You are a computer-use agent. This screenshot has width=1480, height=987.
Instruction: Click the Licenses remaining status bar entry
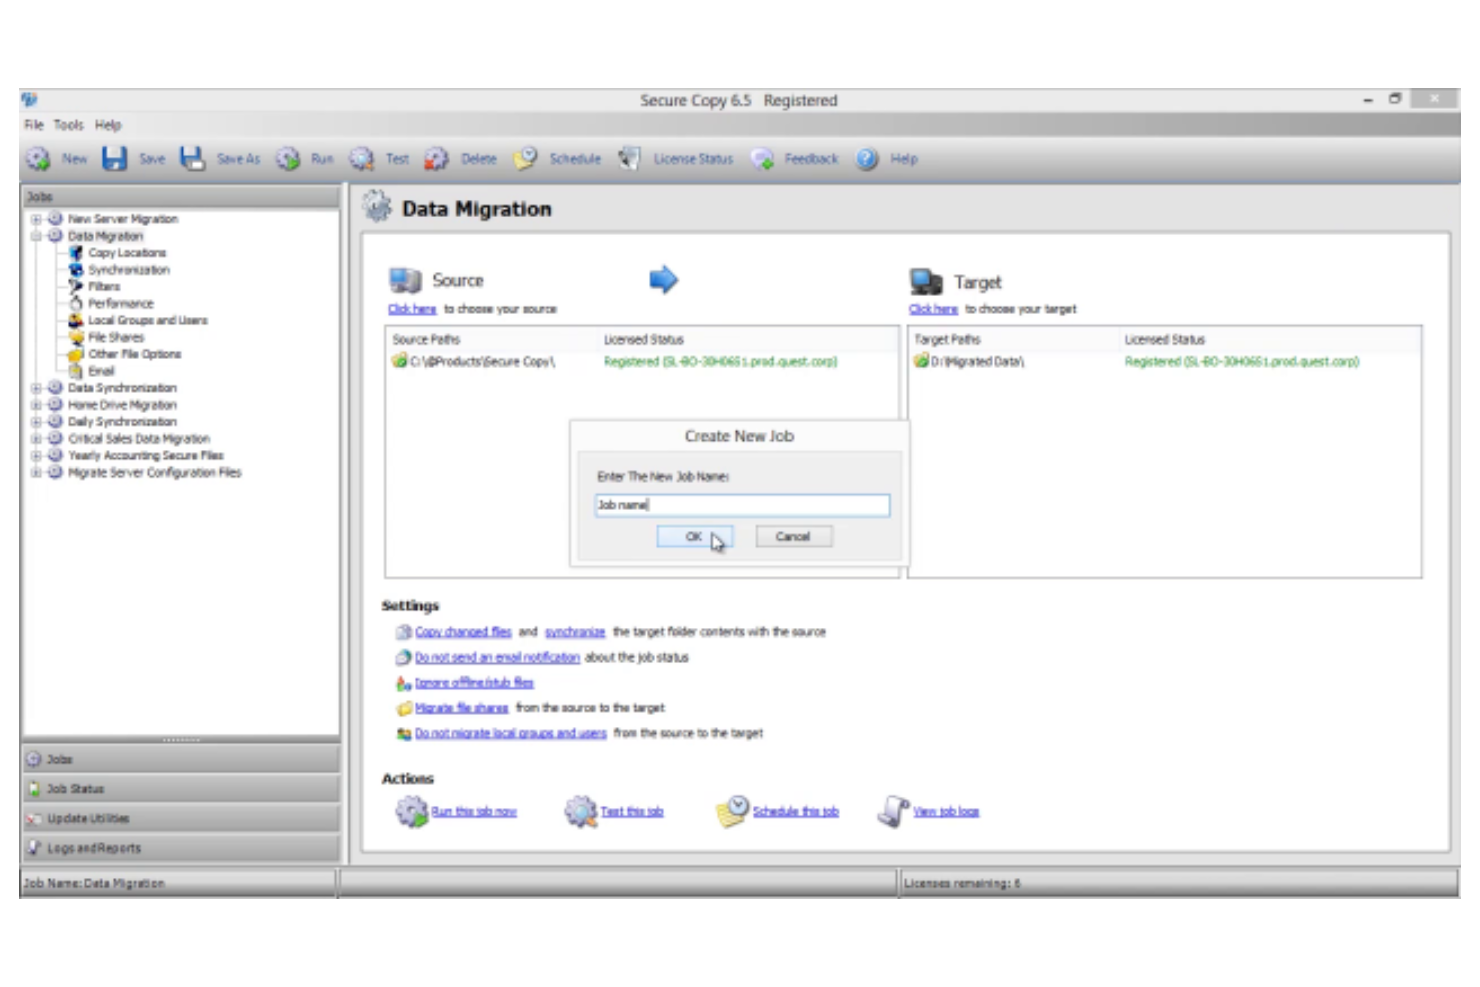click(962, 883)
